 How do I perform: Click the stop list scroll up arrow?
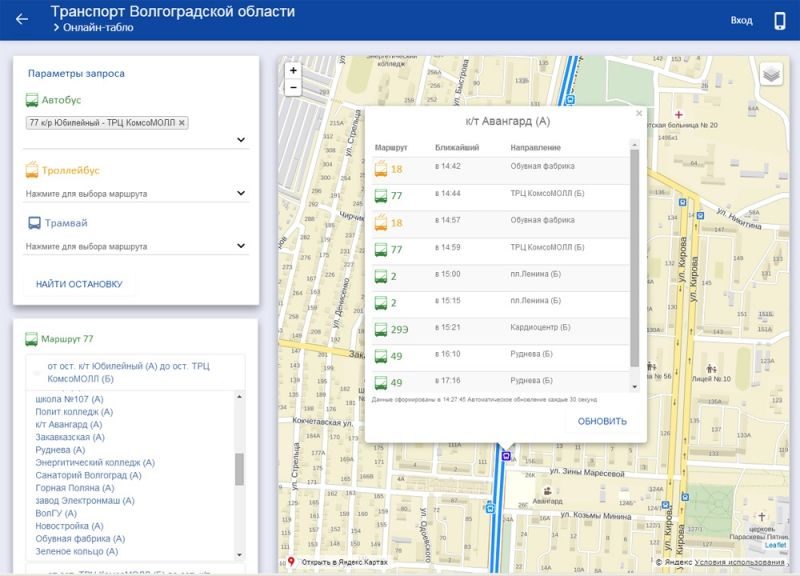pos(239,396)
